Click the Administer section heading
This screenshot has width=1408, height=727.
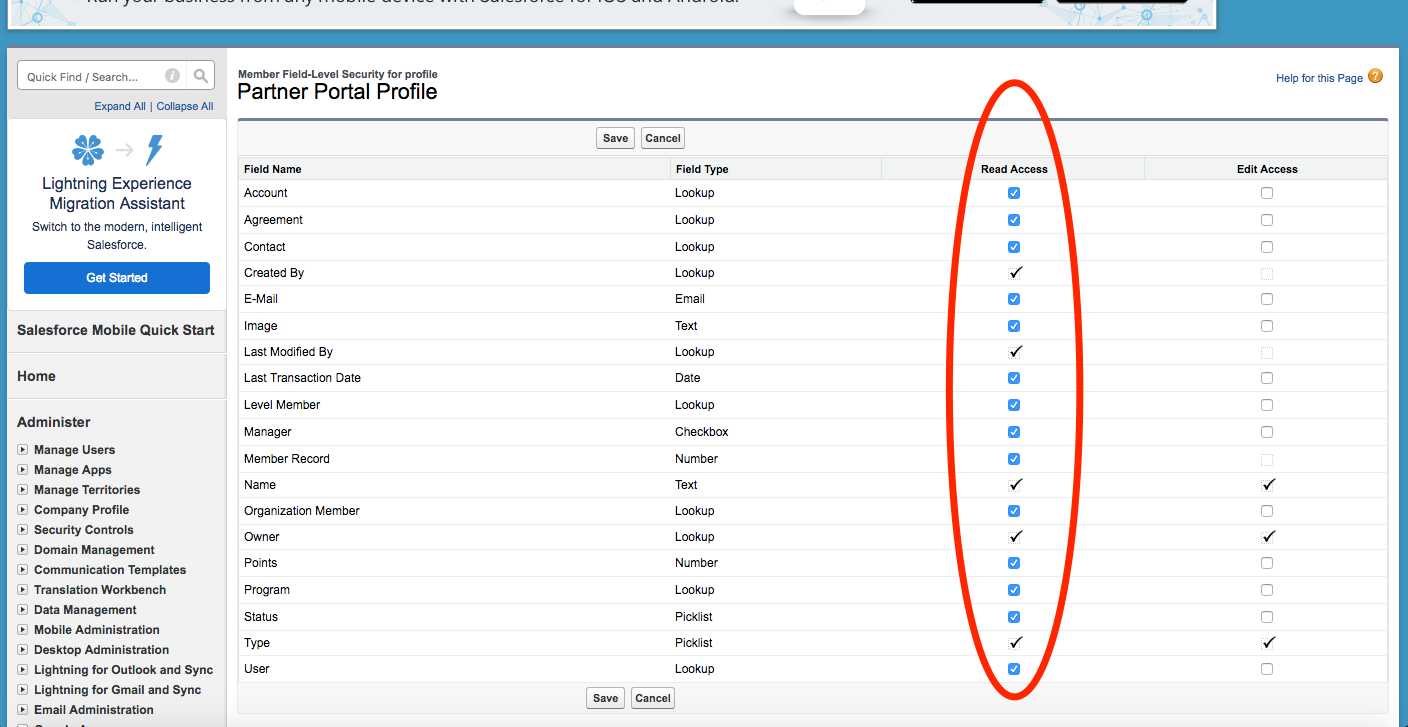click(x=54, y=422)
